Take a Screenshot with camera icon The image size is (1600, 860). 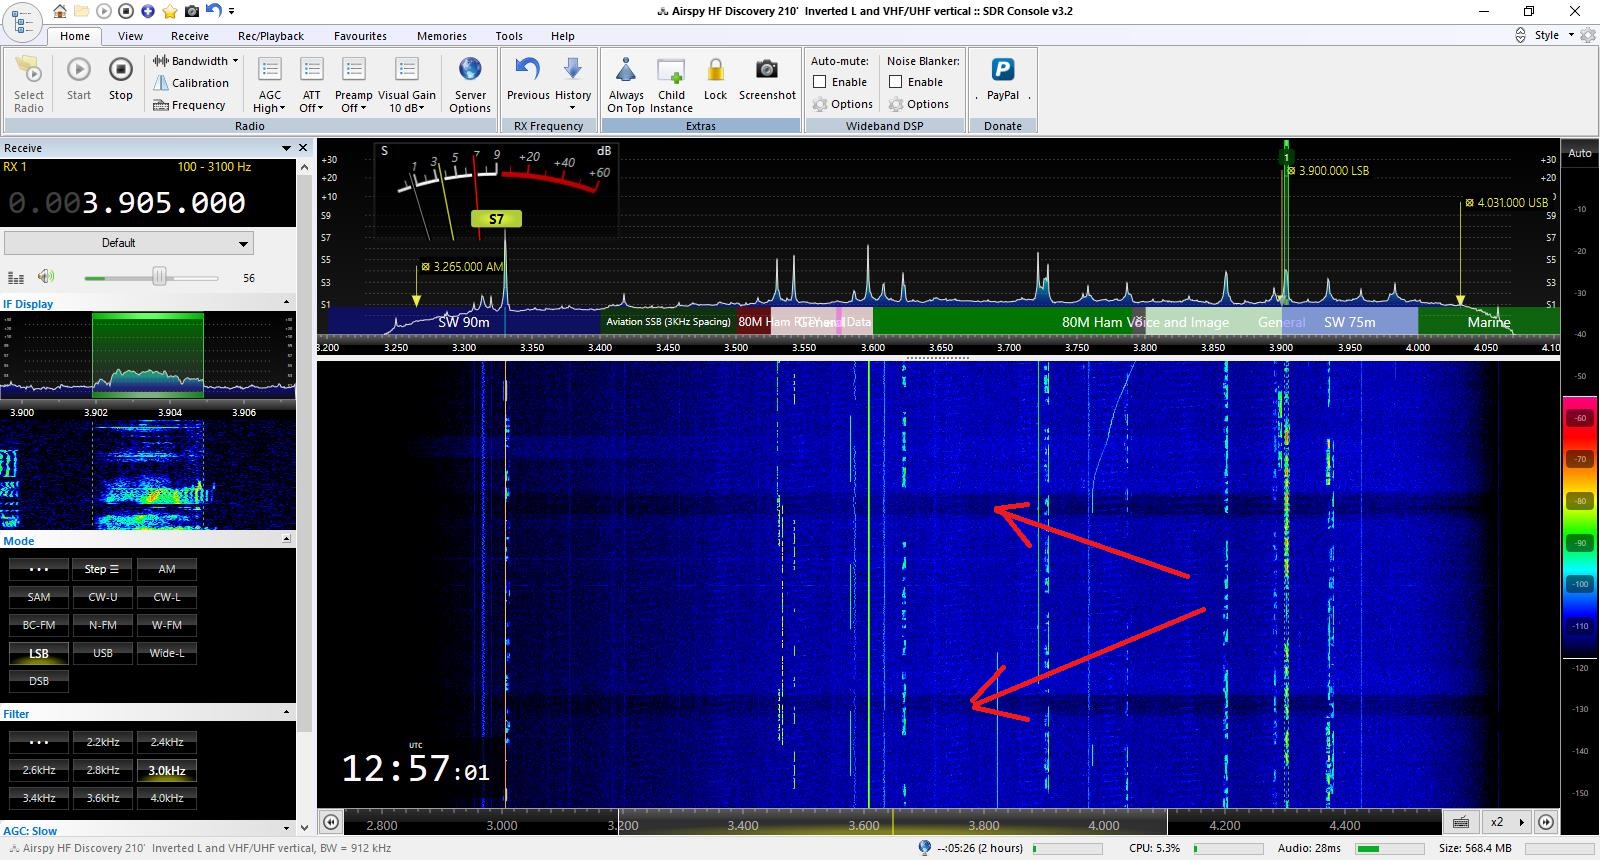[767, 69]
